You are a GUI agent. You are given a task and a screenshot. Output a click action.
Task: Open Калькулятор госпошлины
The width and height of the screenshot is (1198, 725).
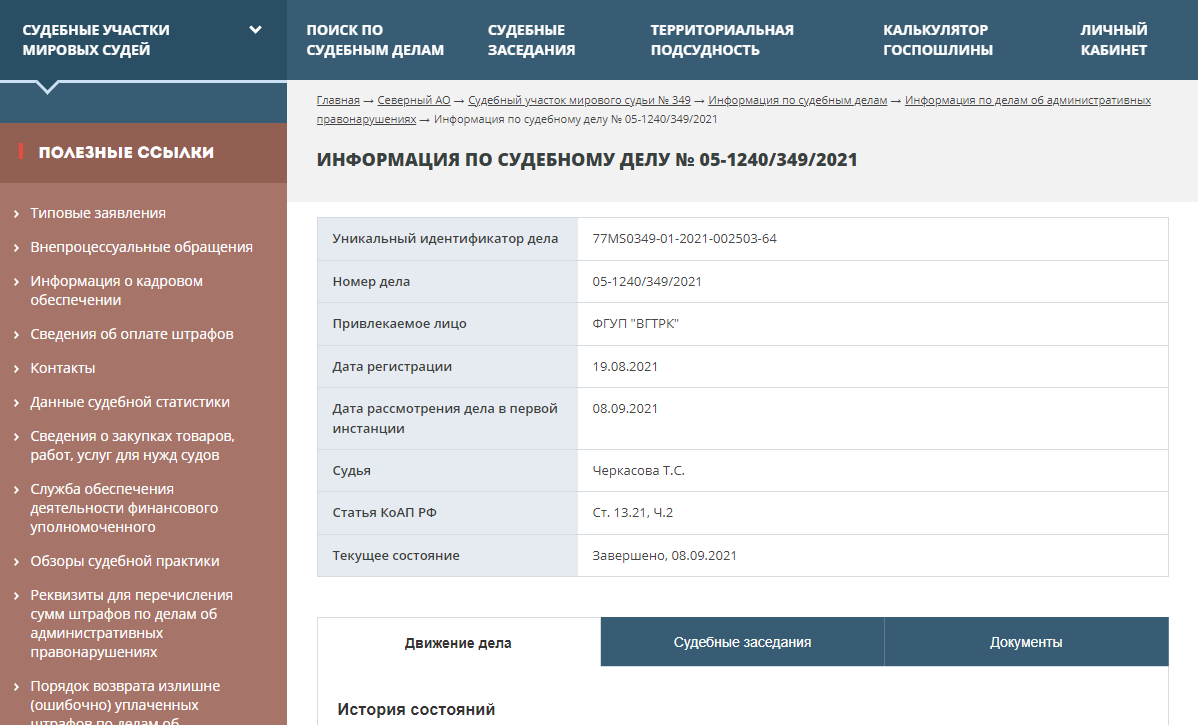(937, 40)
